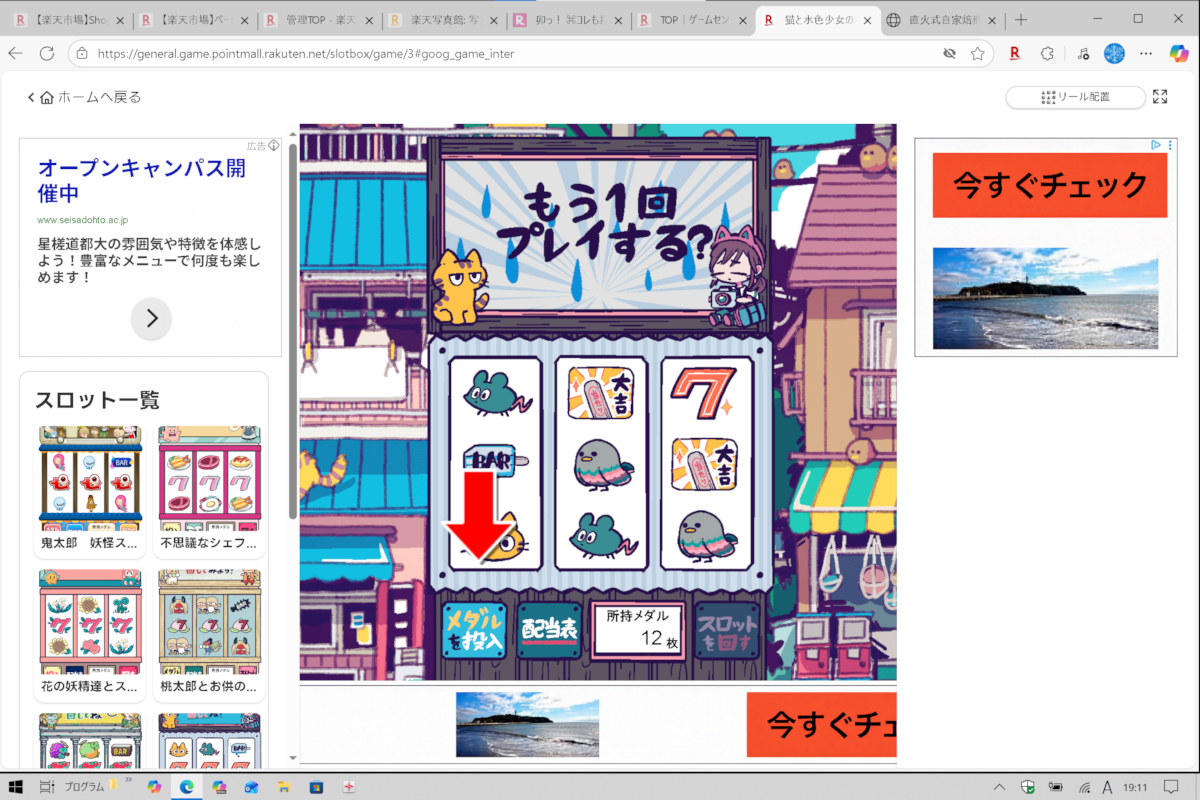Click the arrow button in campus ad
Viewport: 1200px width, 800px height.
(x=151, y=319)
